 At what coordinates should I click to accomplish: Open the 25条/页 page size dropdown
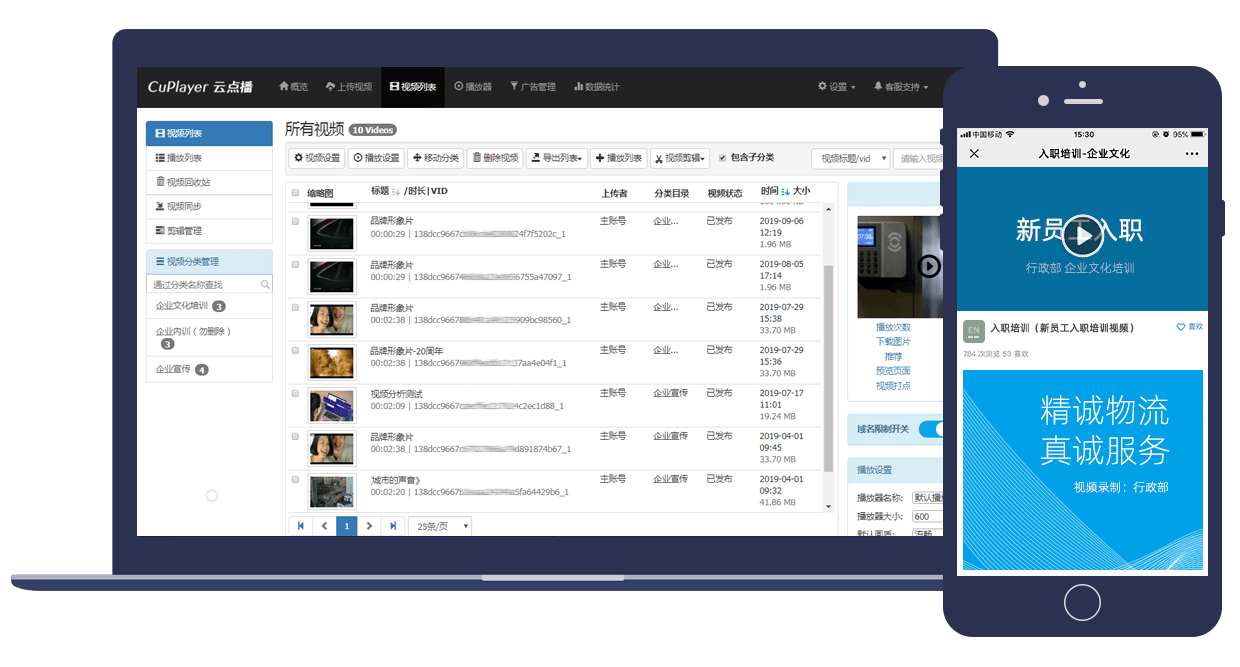(439, 526)
